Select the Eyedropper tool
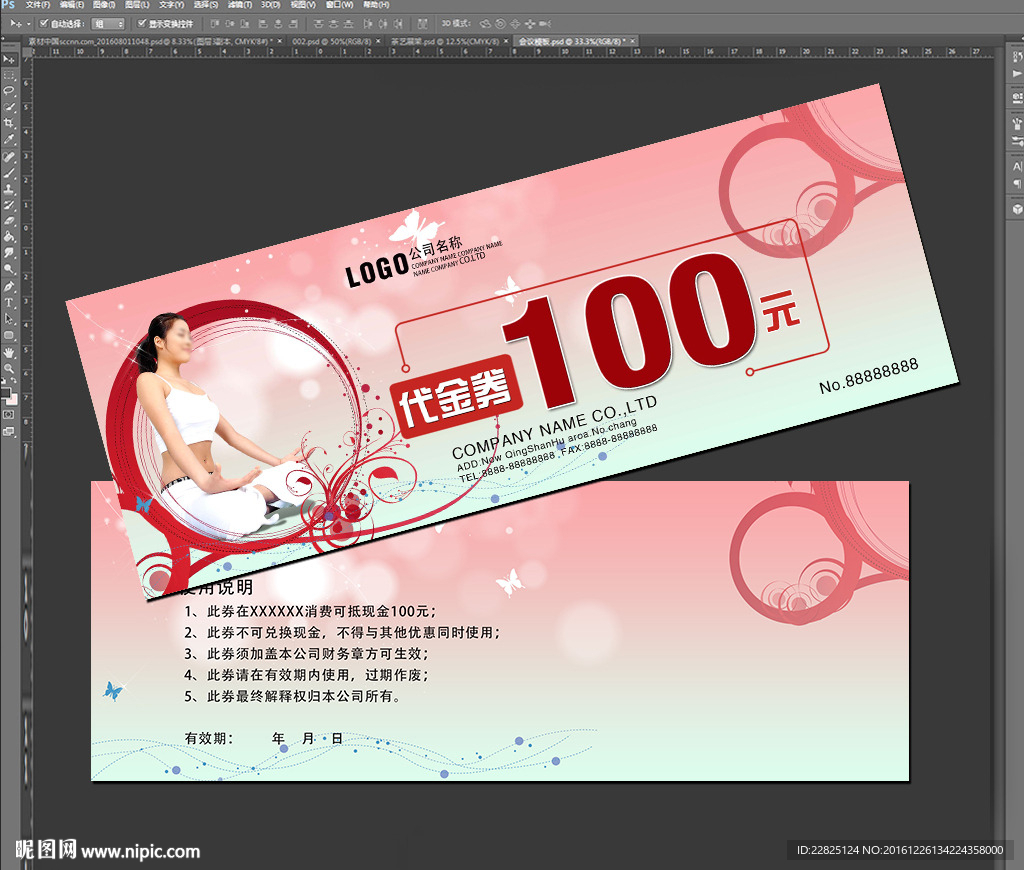This screenshot has width=1024, height=870. (x=9, y=139)
